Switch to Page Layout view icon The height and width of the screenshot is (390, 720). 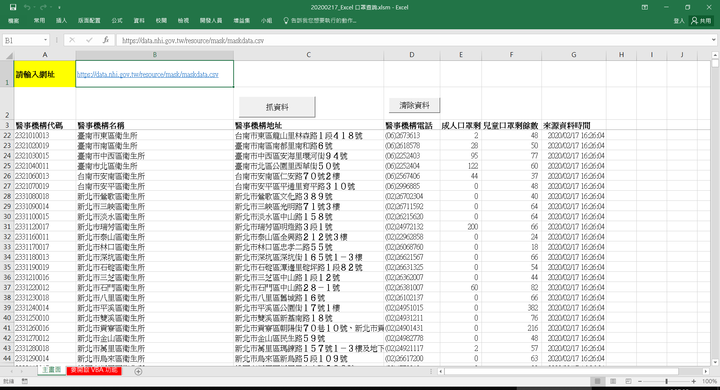(613, 381)
